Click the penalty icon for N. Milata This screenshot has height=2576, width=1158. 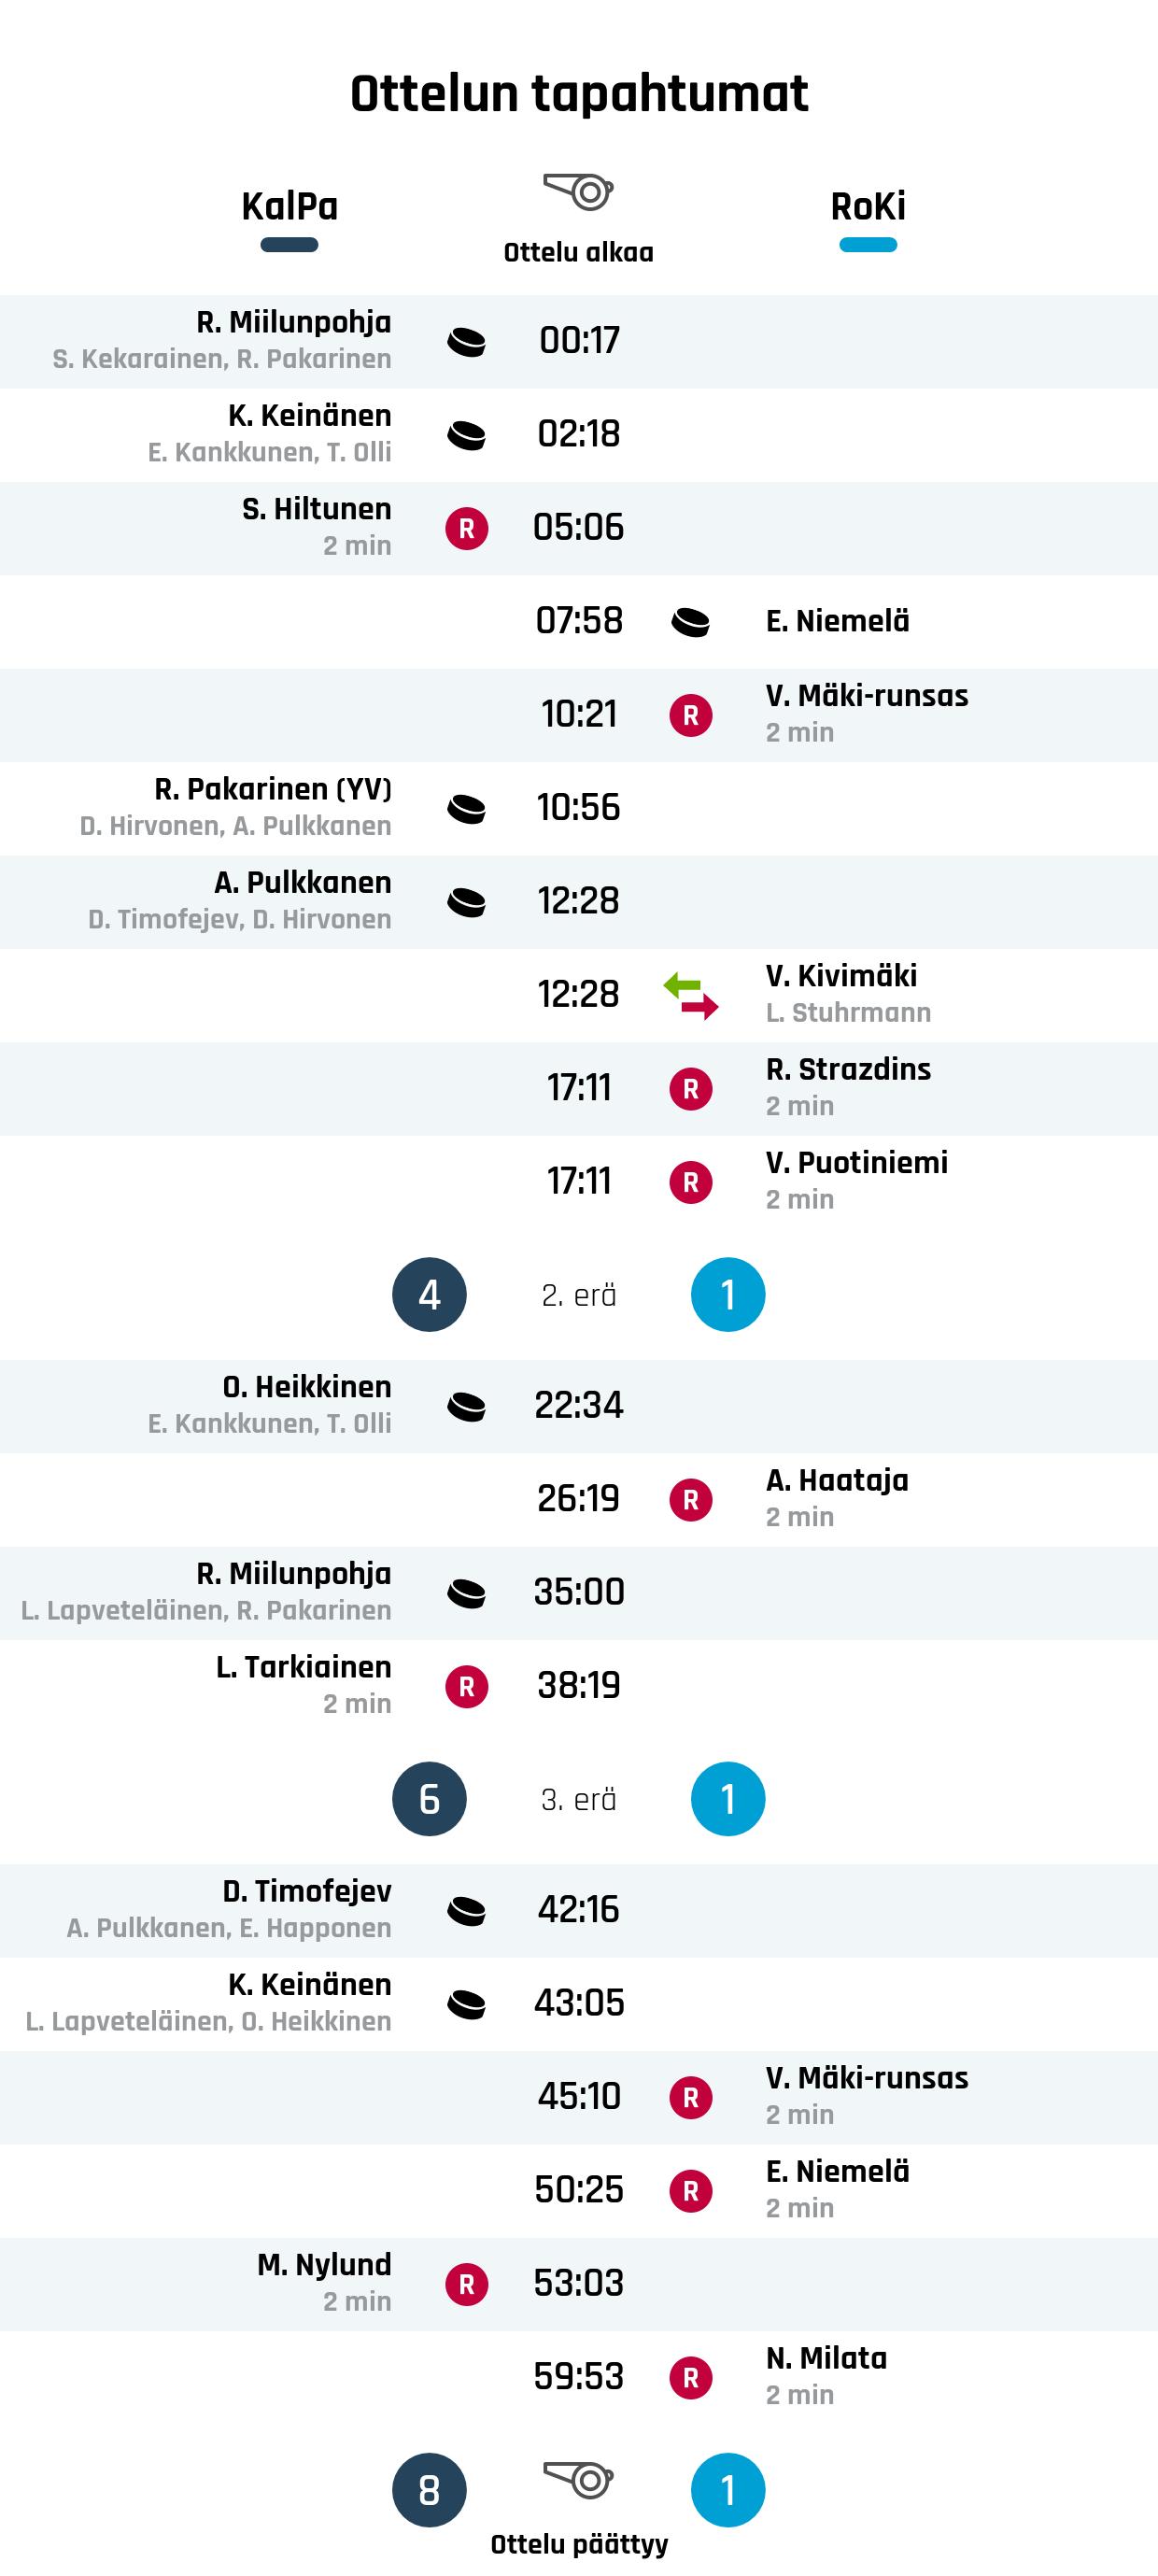pyautogui.click(x=690, y=2378)
